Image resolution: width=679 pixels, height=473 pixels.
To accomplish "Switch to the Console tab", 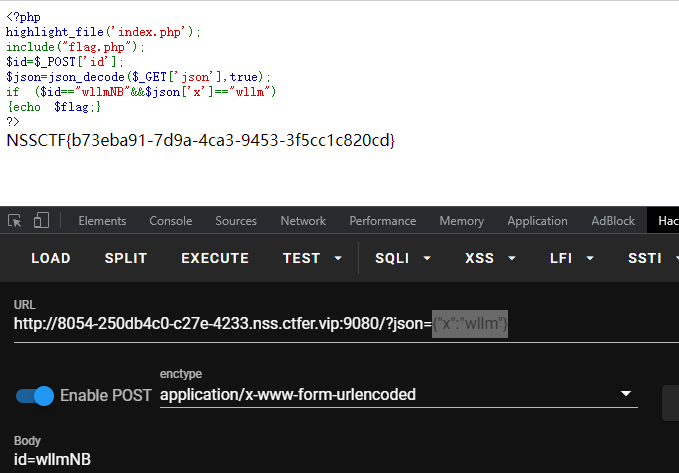I will [171, 221].
